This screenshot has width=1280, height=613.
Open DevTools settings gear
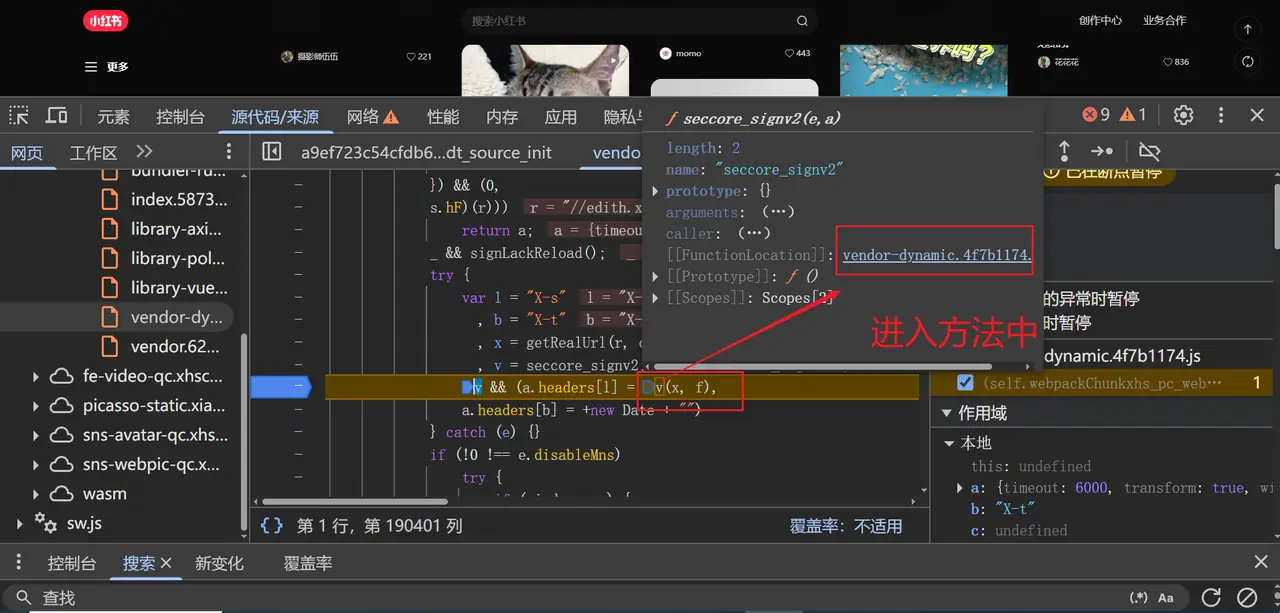1183,115
